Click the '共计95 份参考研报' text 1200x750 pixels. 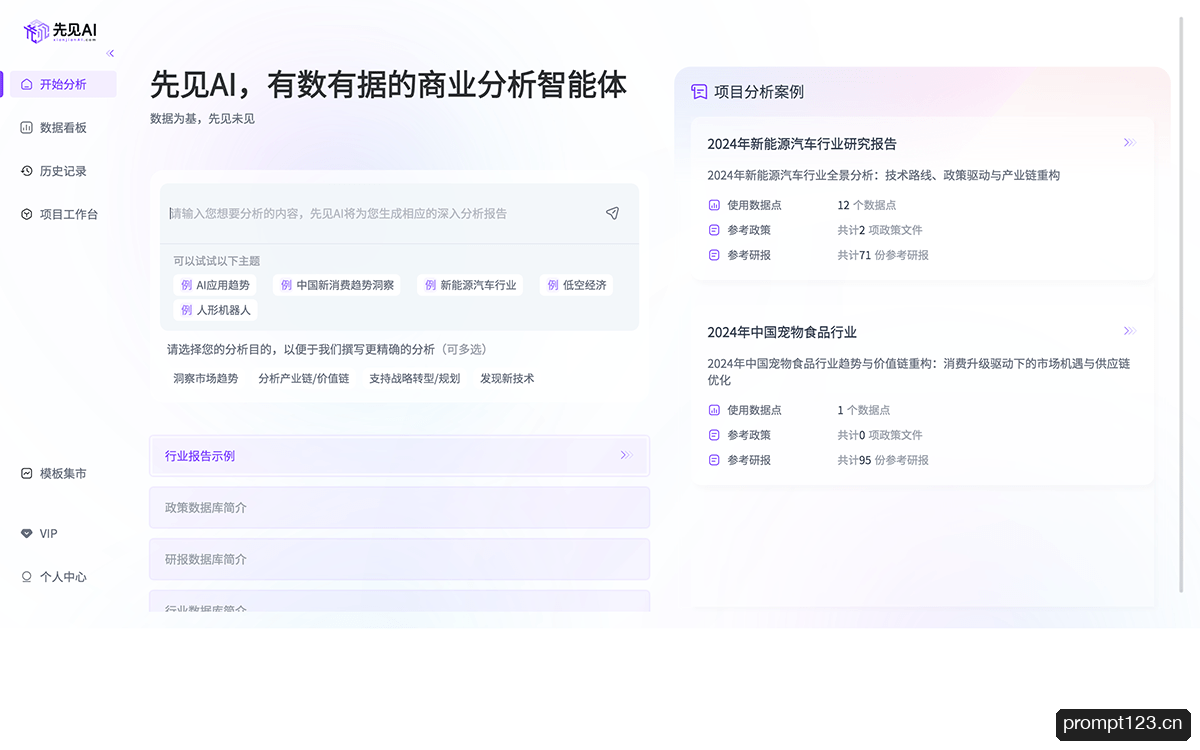coord(883,460)
